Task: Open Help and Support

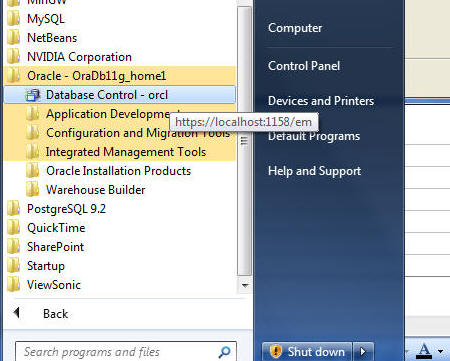Action: pyautogui.click(x=314, y=171)
